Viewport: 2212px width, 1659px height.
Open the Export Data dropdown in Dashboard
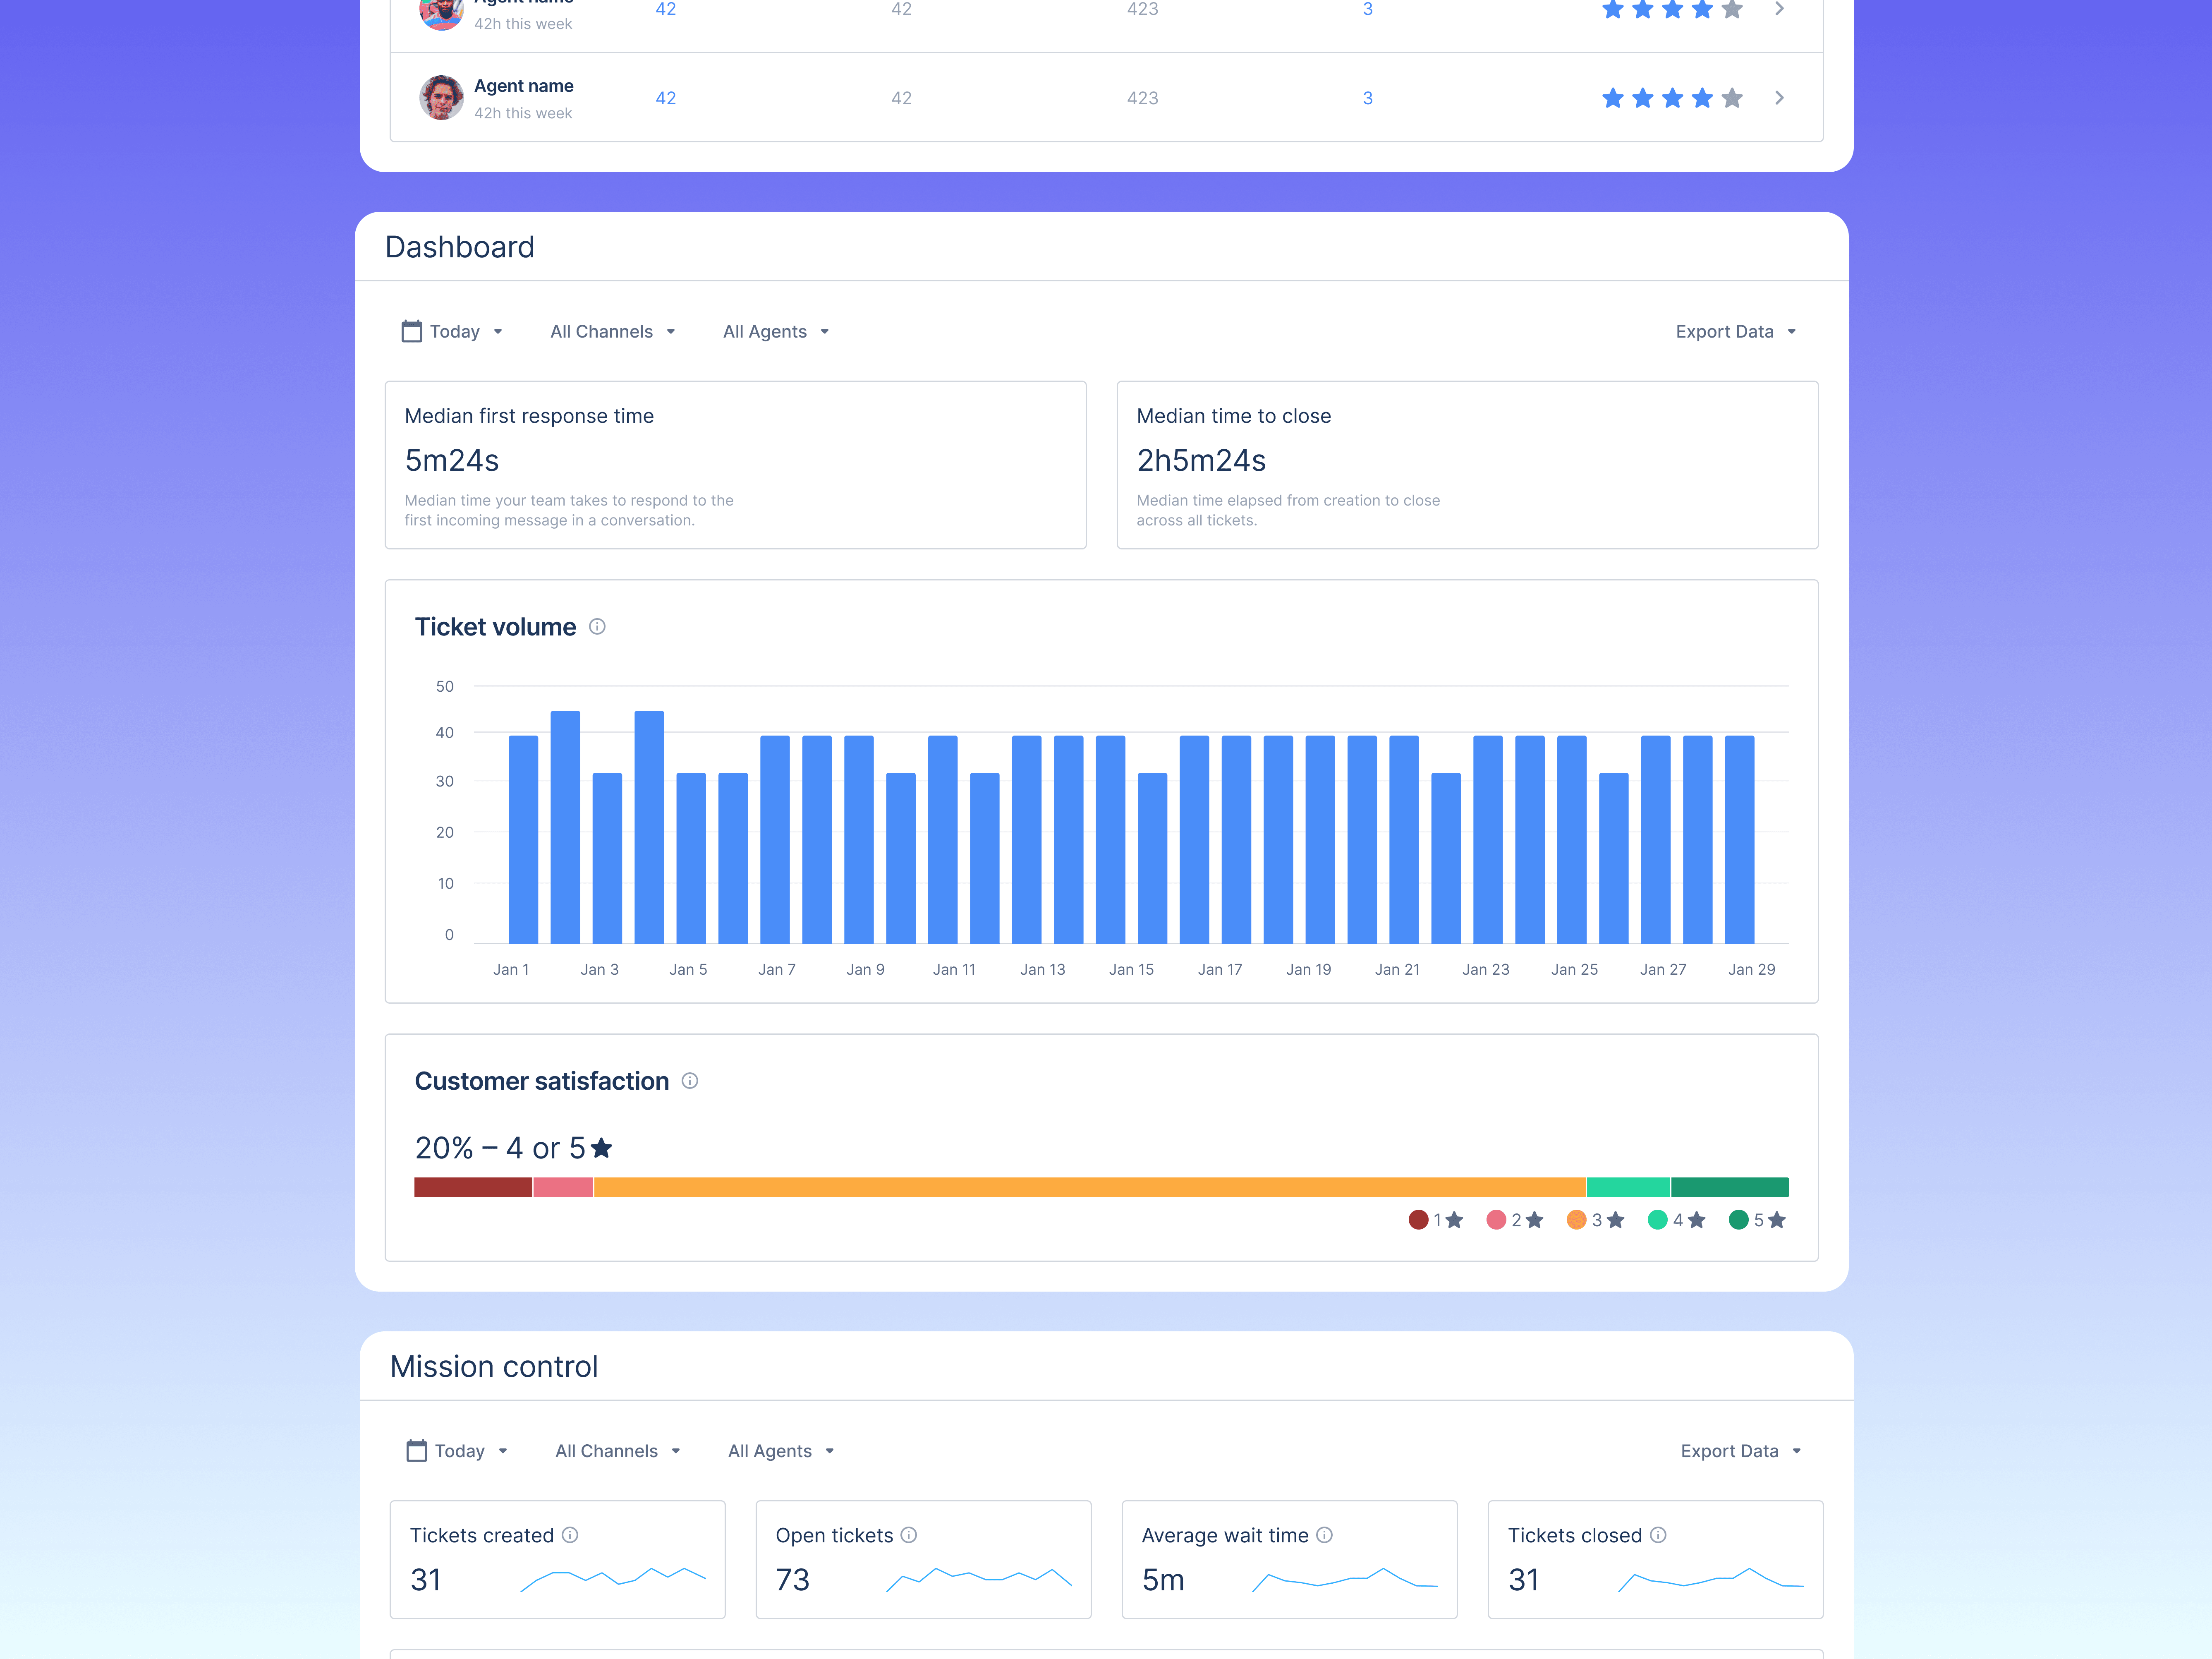pos(1736,331)
